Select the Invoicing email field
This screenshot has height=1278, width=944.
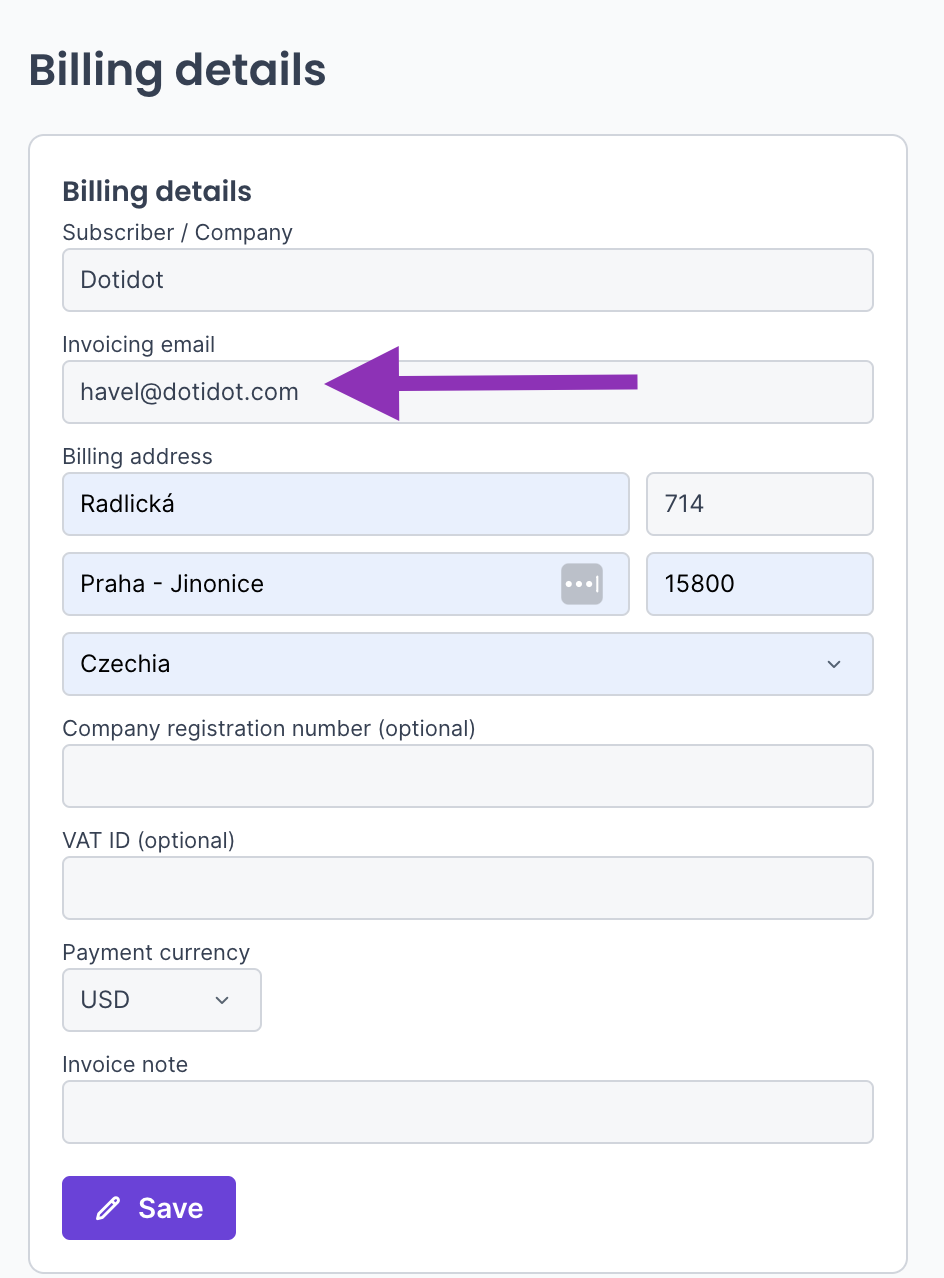coord(468,392)
